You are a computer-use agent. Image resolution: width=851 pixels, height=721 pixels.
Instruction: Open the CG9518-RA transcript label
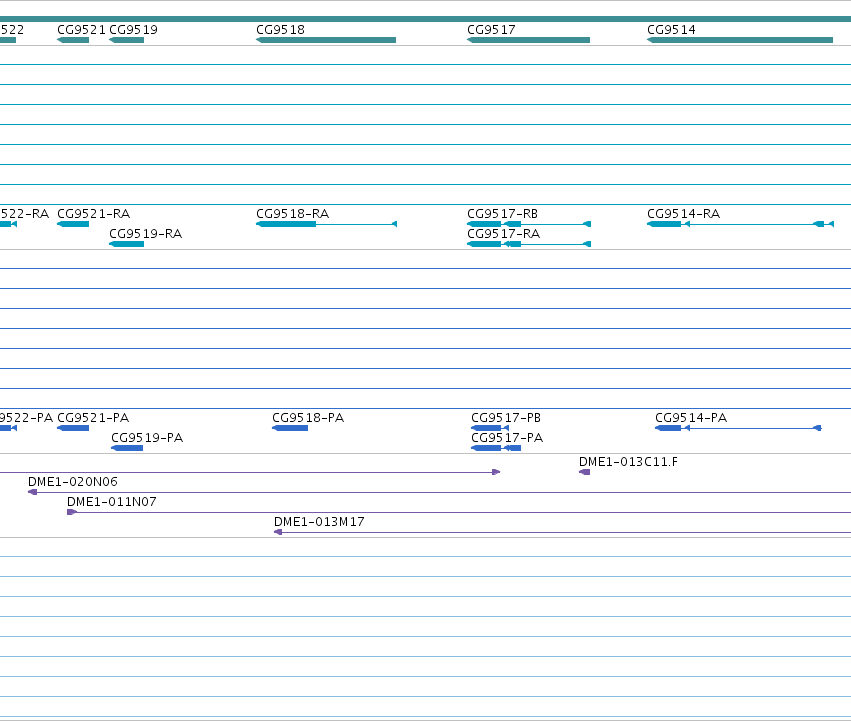click(x=293, y=214)
